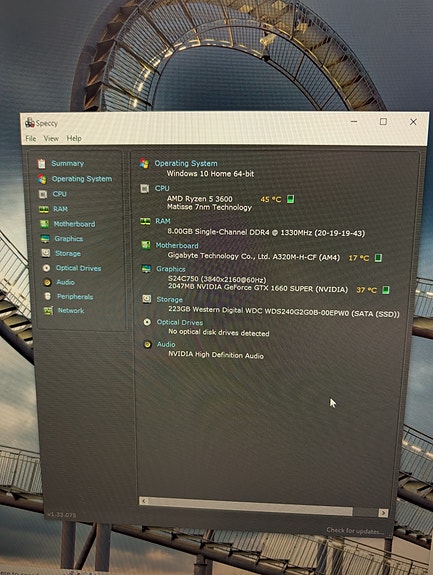433x575 pixels.
Task: Open the View menu
Action: pyautogui.click(x=51, y=138)
